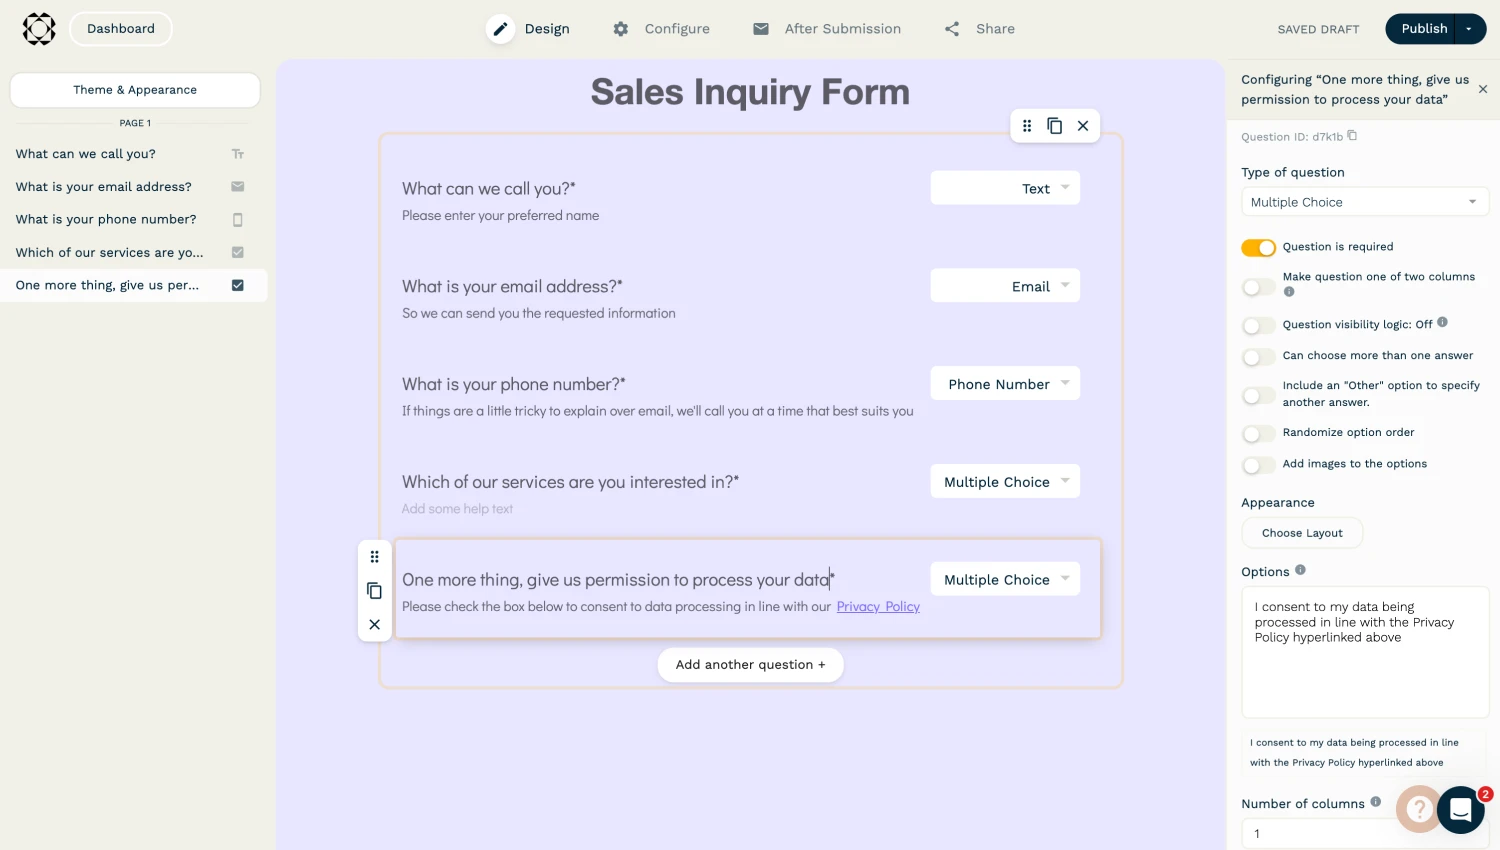Duplicate the question block using the copy icon
This screenshot has height=850, width=1500.
pyautogui.click(x=375, y=591)
